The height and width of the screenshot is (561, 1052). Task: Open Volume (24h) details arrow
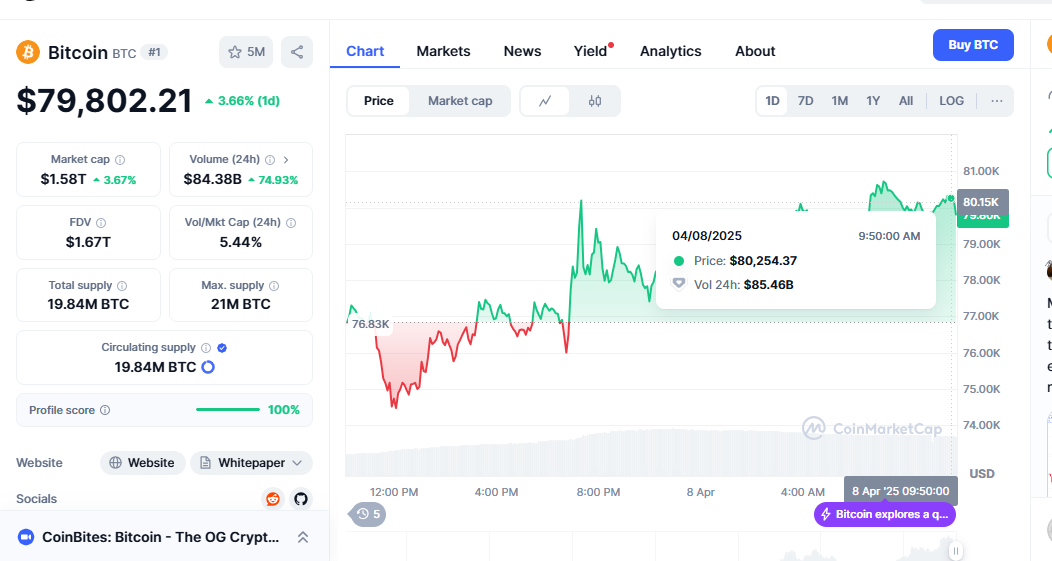(286, 160)
